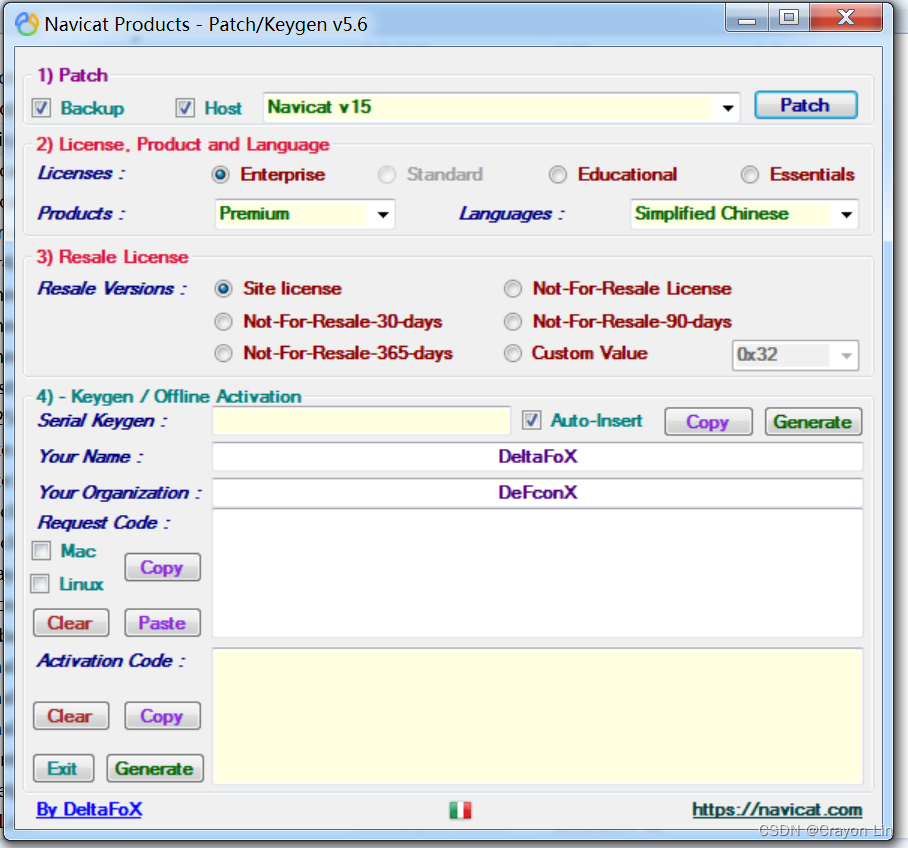Clear the activation code

[x=71, y=717]
